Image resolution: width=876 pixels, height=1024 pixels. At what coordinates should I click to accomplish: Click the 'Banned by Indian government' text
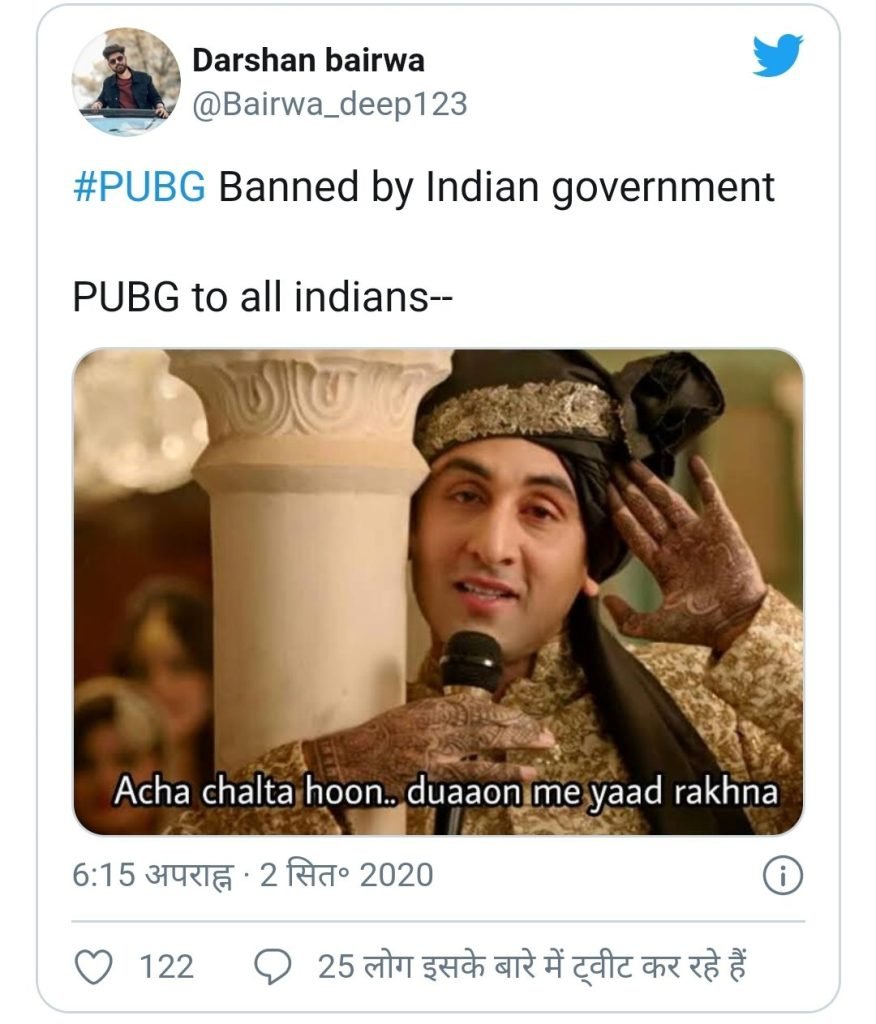pyautogui.click(x=496, y=188)
